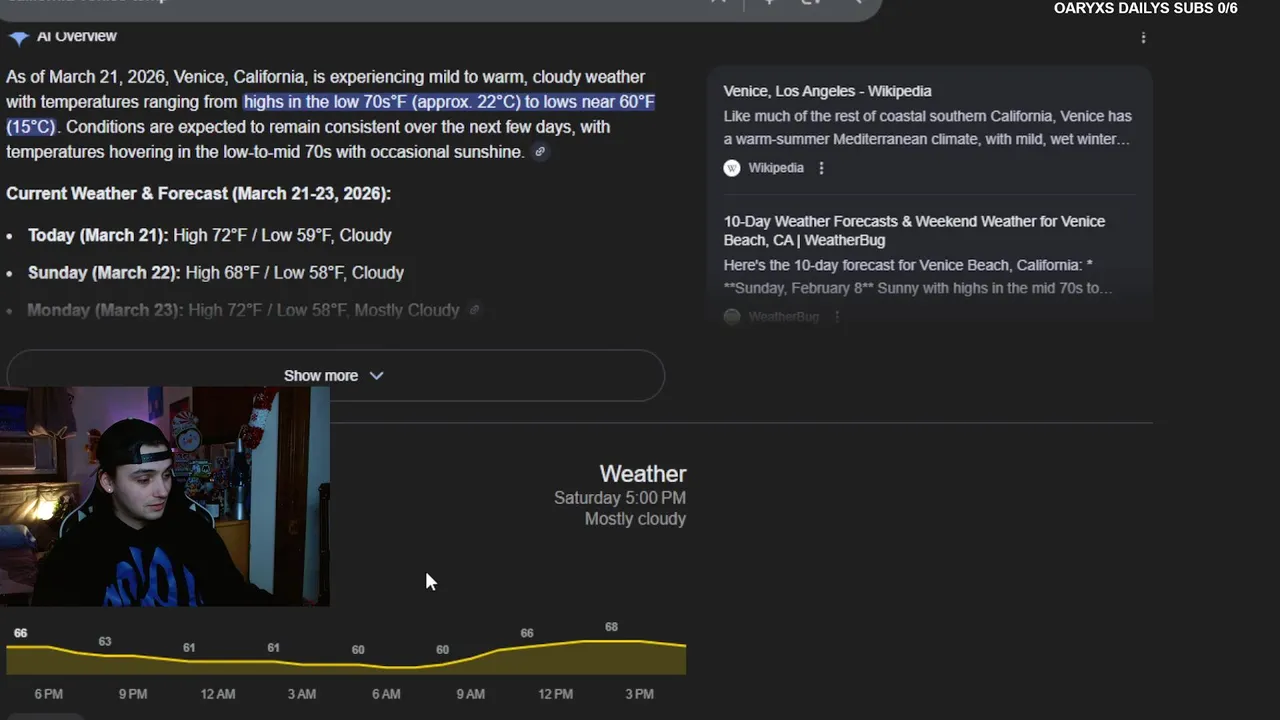Open the three-dot menu beside WeatherBug

click(837, 316)
